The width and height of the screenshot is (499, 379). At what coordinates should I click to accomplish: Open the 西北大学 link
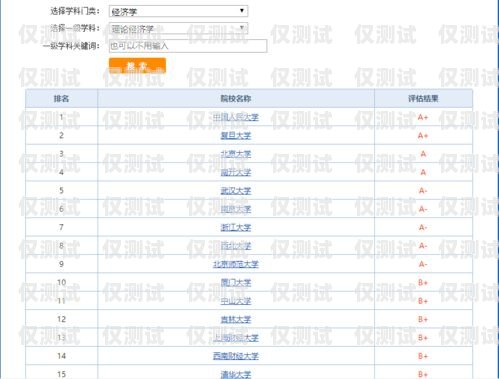(236, 246)
